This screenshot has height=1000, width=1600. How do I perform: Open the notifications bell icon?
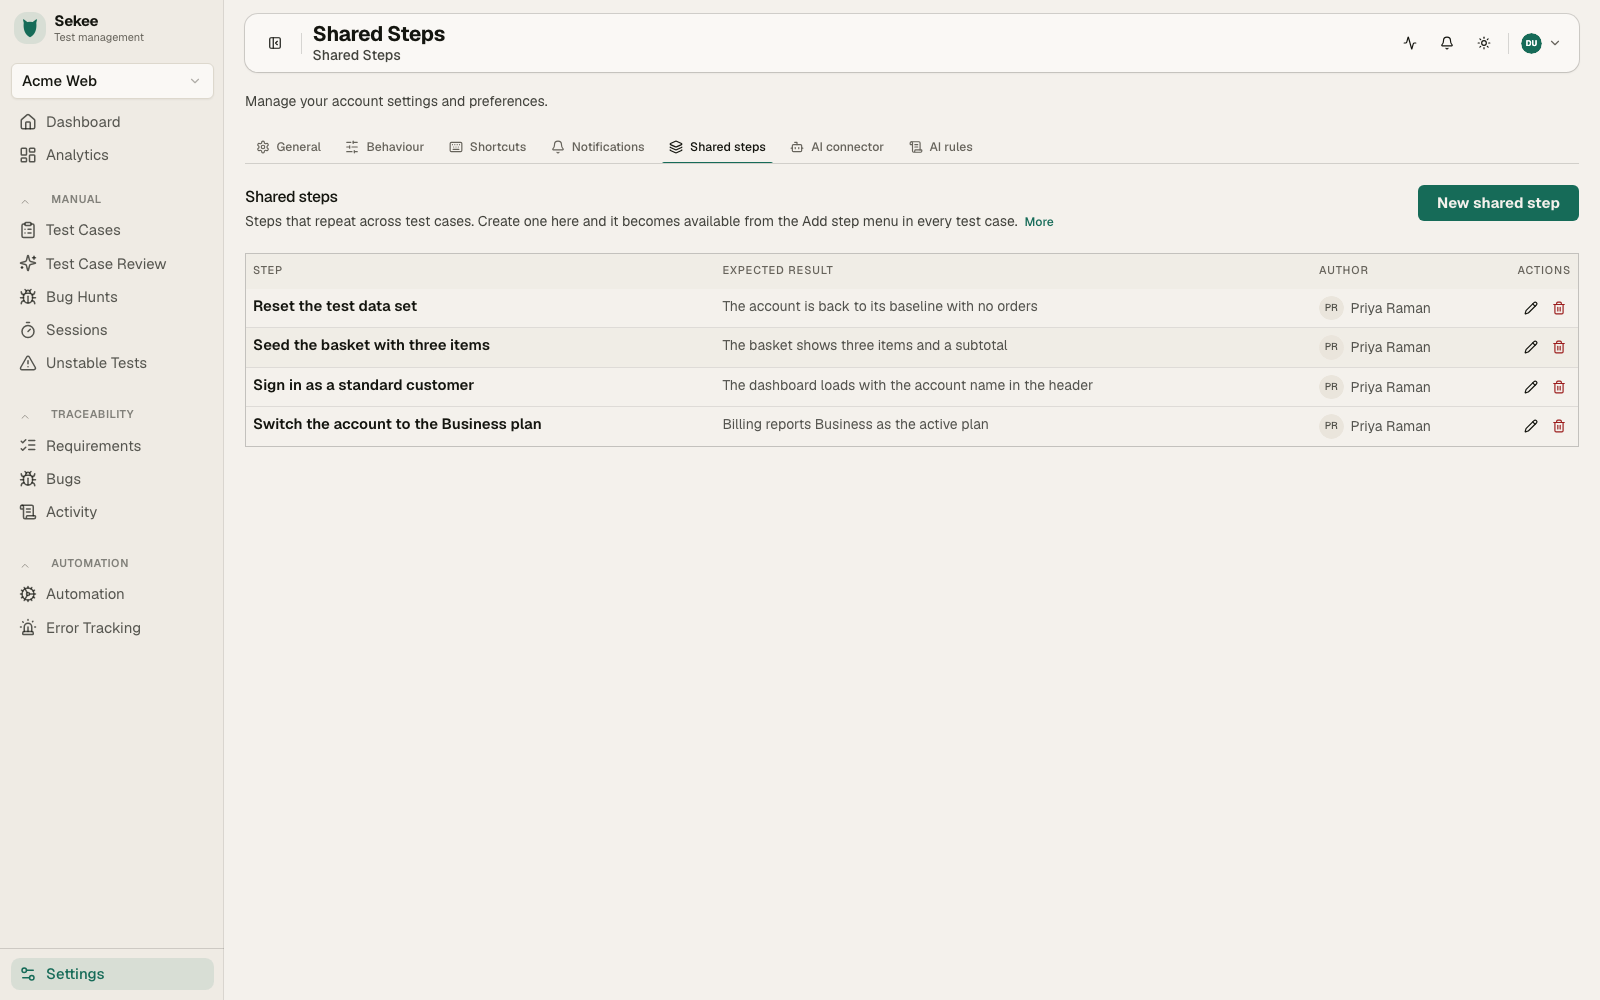[1447, 43]
